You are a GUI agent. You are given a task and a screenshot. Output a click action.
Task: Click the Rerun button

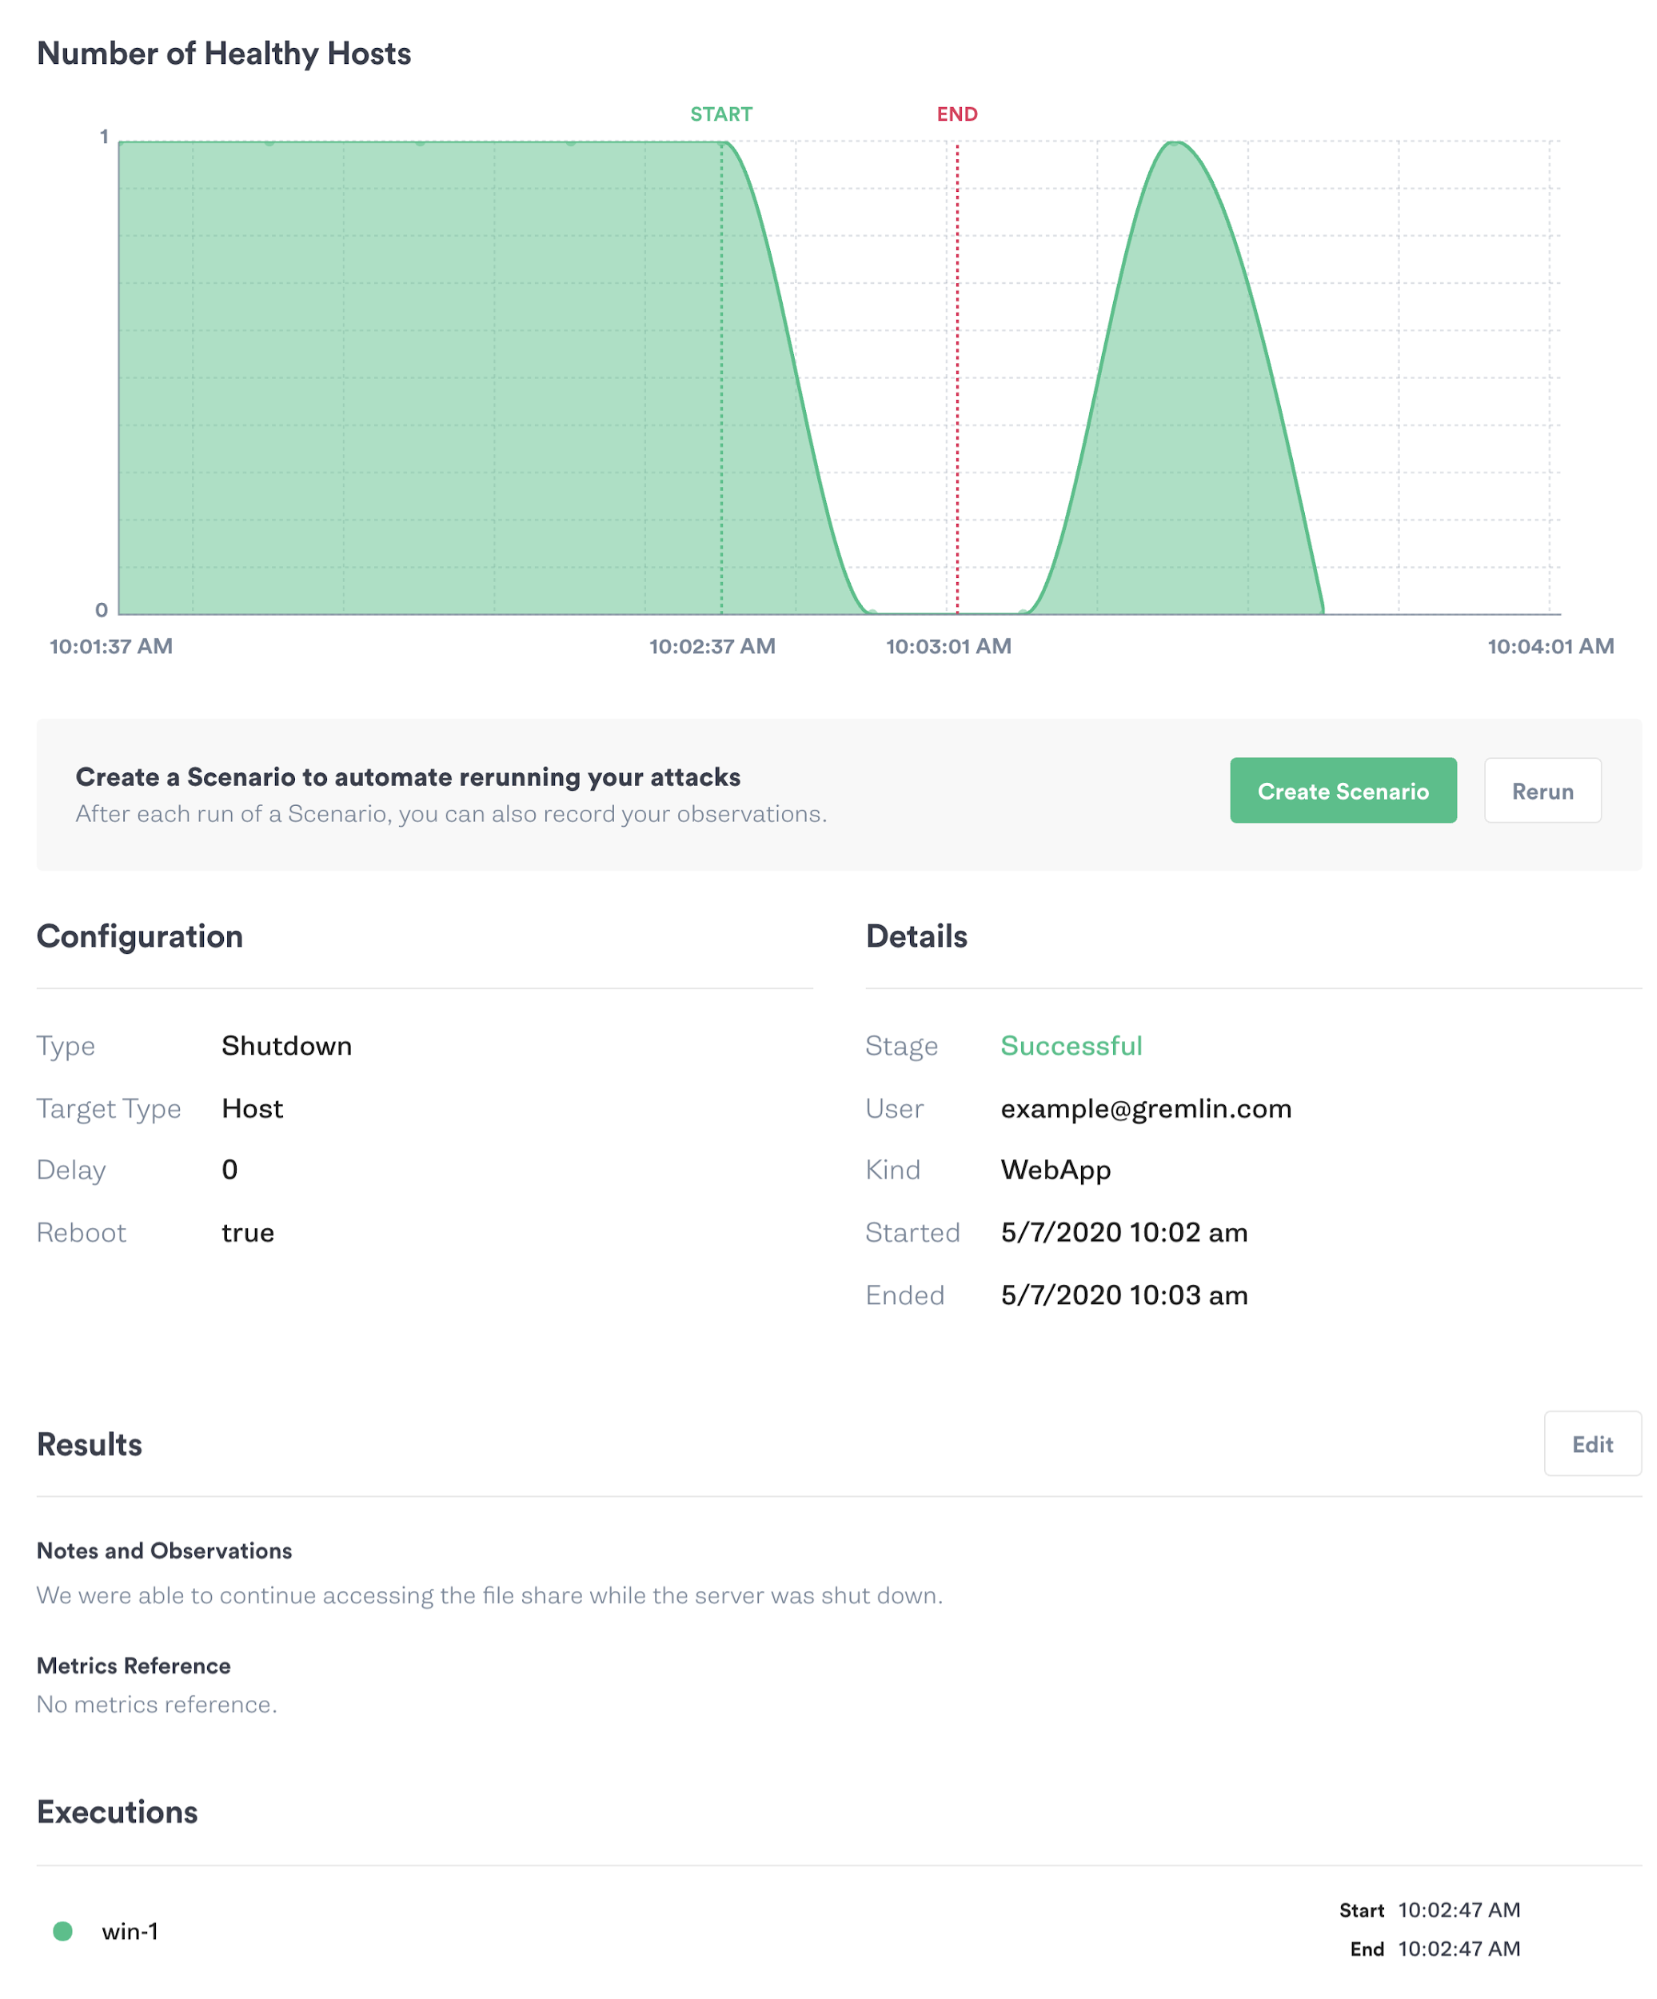pyautogui.click(x=1542, y=790)
